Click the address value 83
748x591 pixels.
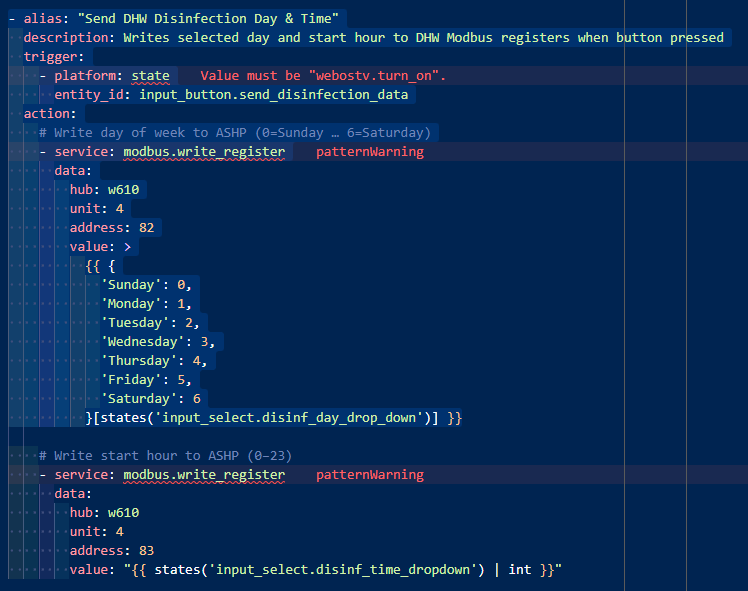pos(146,551)
